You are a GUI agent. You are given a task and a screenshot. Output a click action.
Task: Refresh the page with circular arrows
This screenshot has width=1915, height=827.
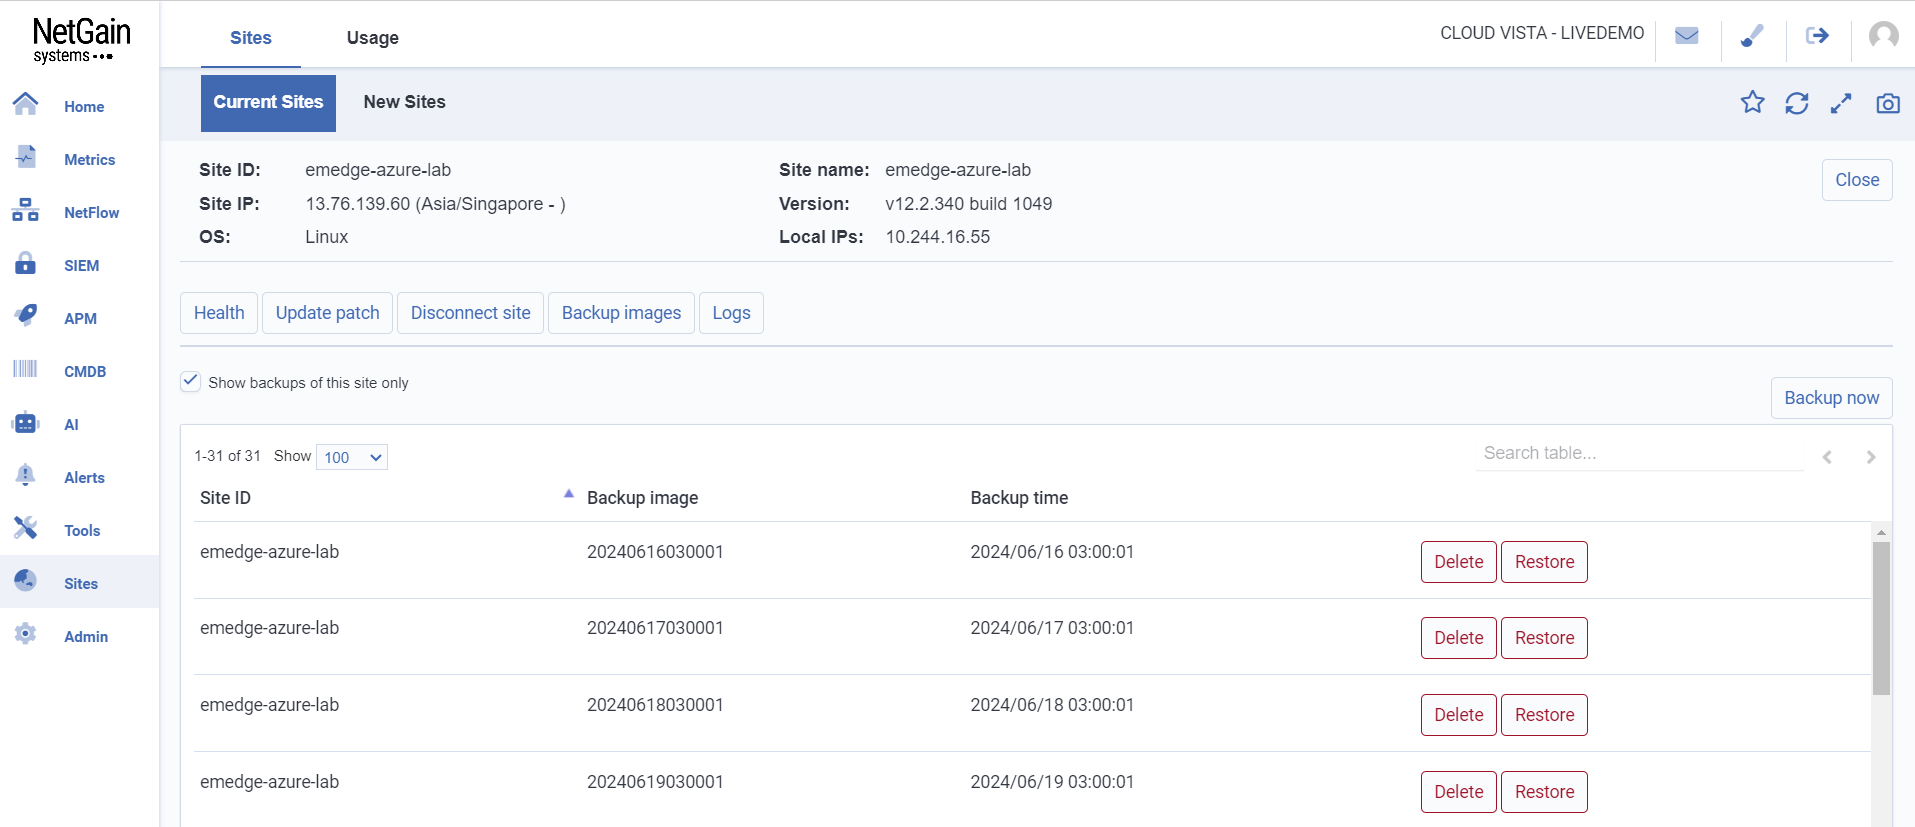point(1797,103)
